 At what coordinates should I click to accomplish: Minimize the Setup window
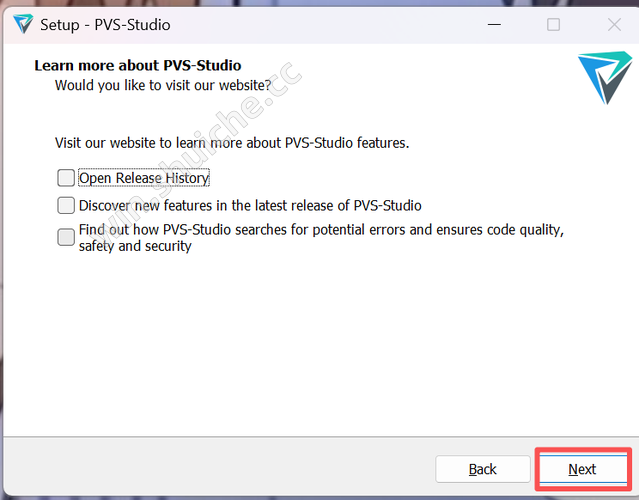(x=493, y=24)
